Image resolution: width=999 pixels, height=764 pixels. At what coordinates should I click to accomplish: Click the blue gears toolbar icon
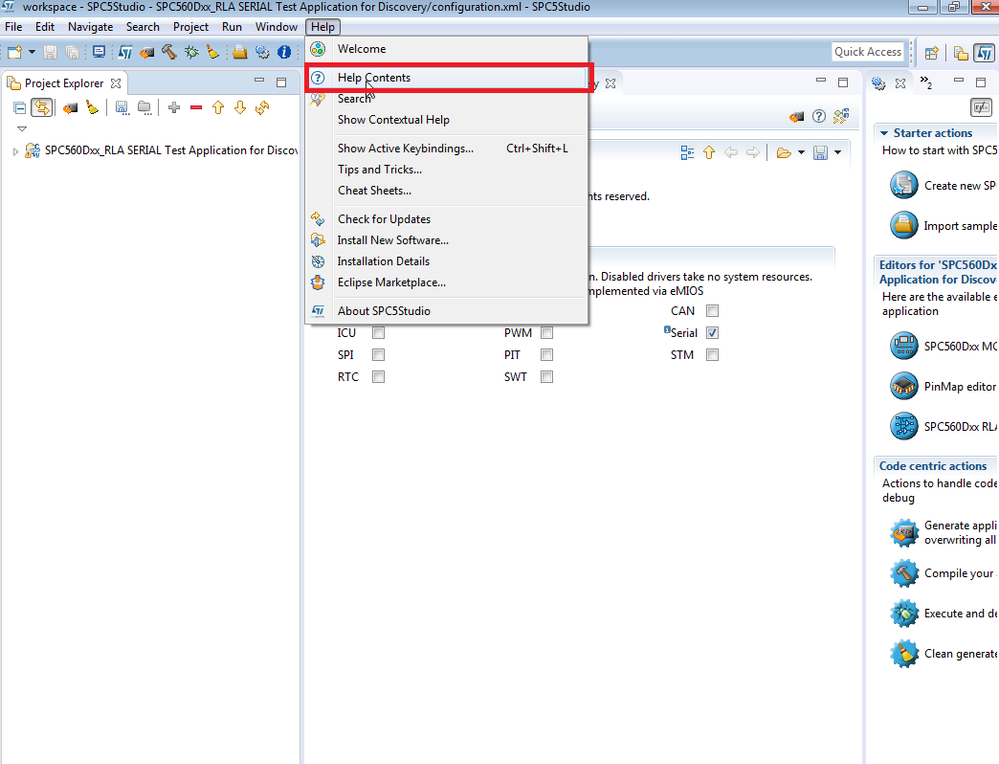262,52
